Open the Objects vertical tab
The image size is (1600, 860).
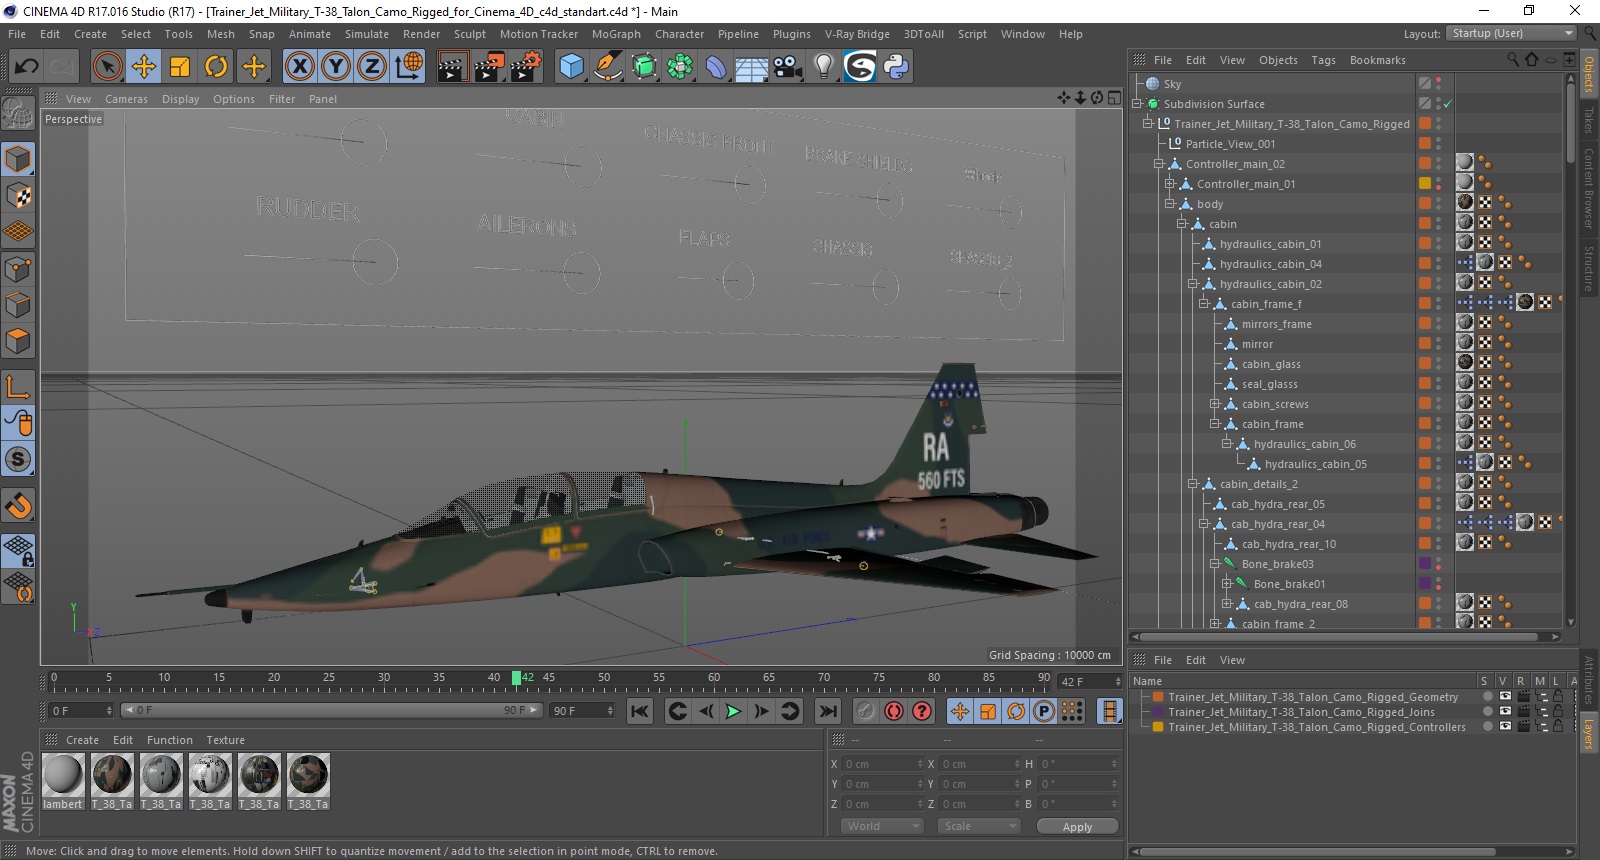pyautogui.click(x=1589, y=73)
